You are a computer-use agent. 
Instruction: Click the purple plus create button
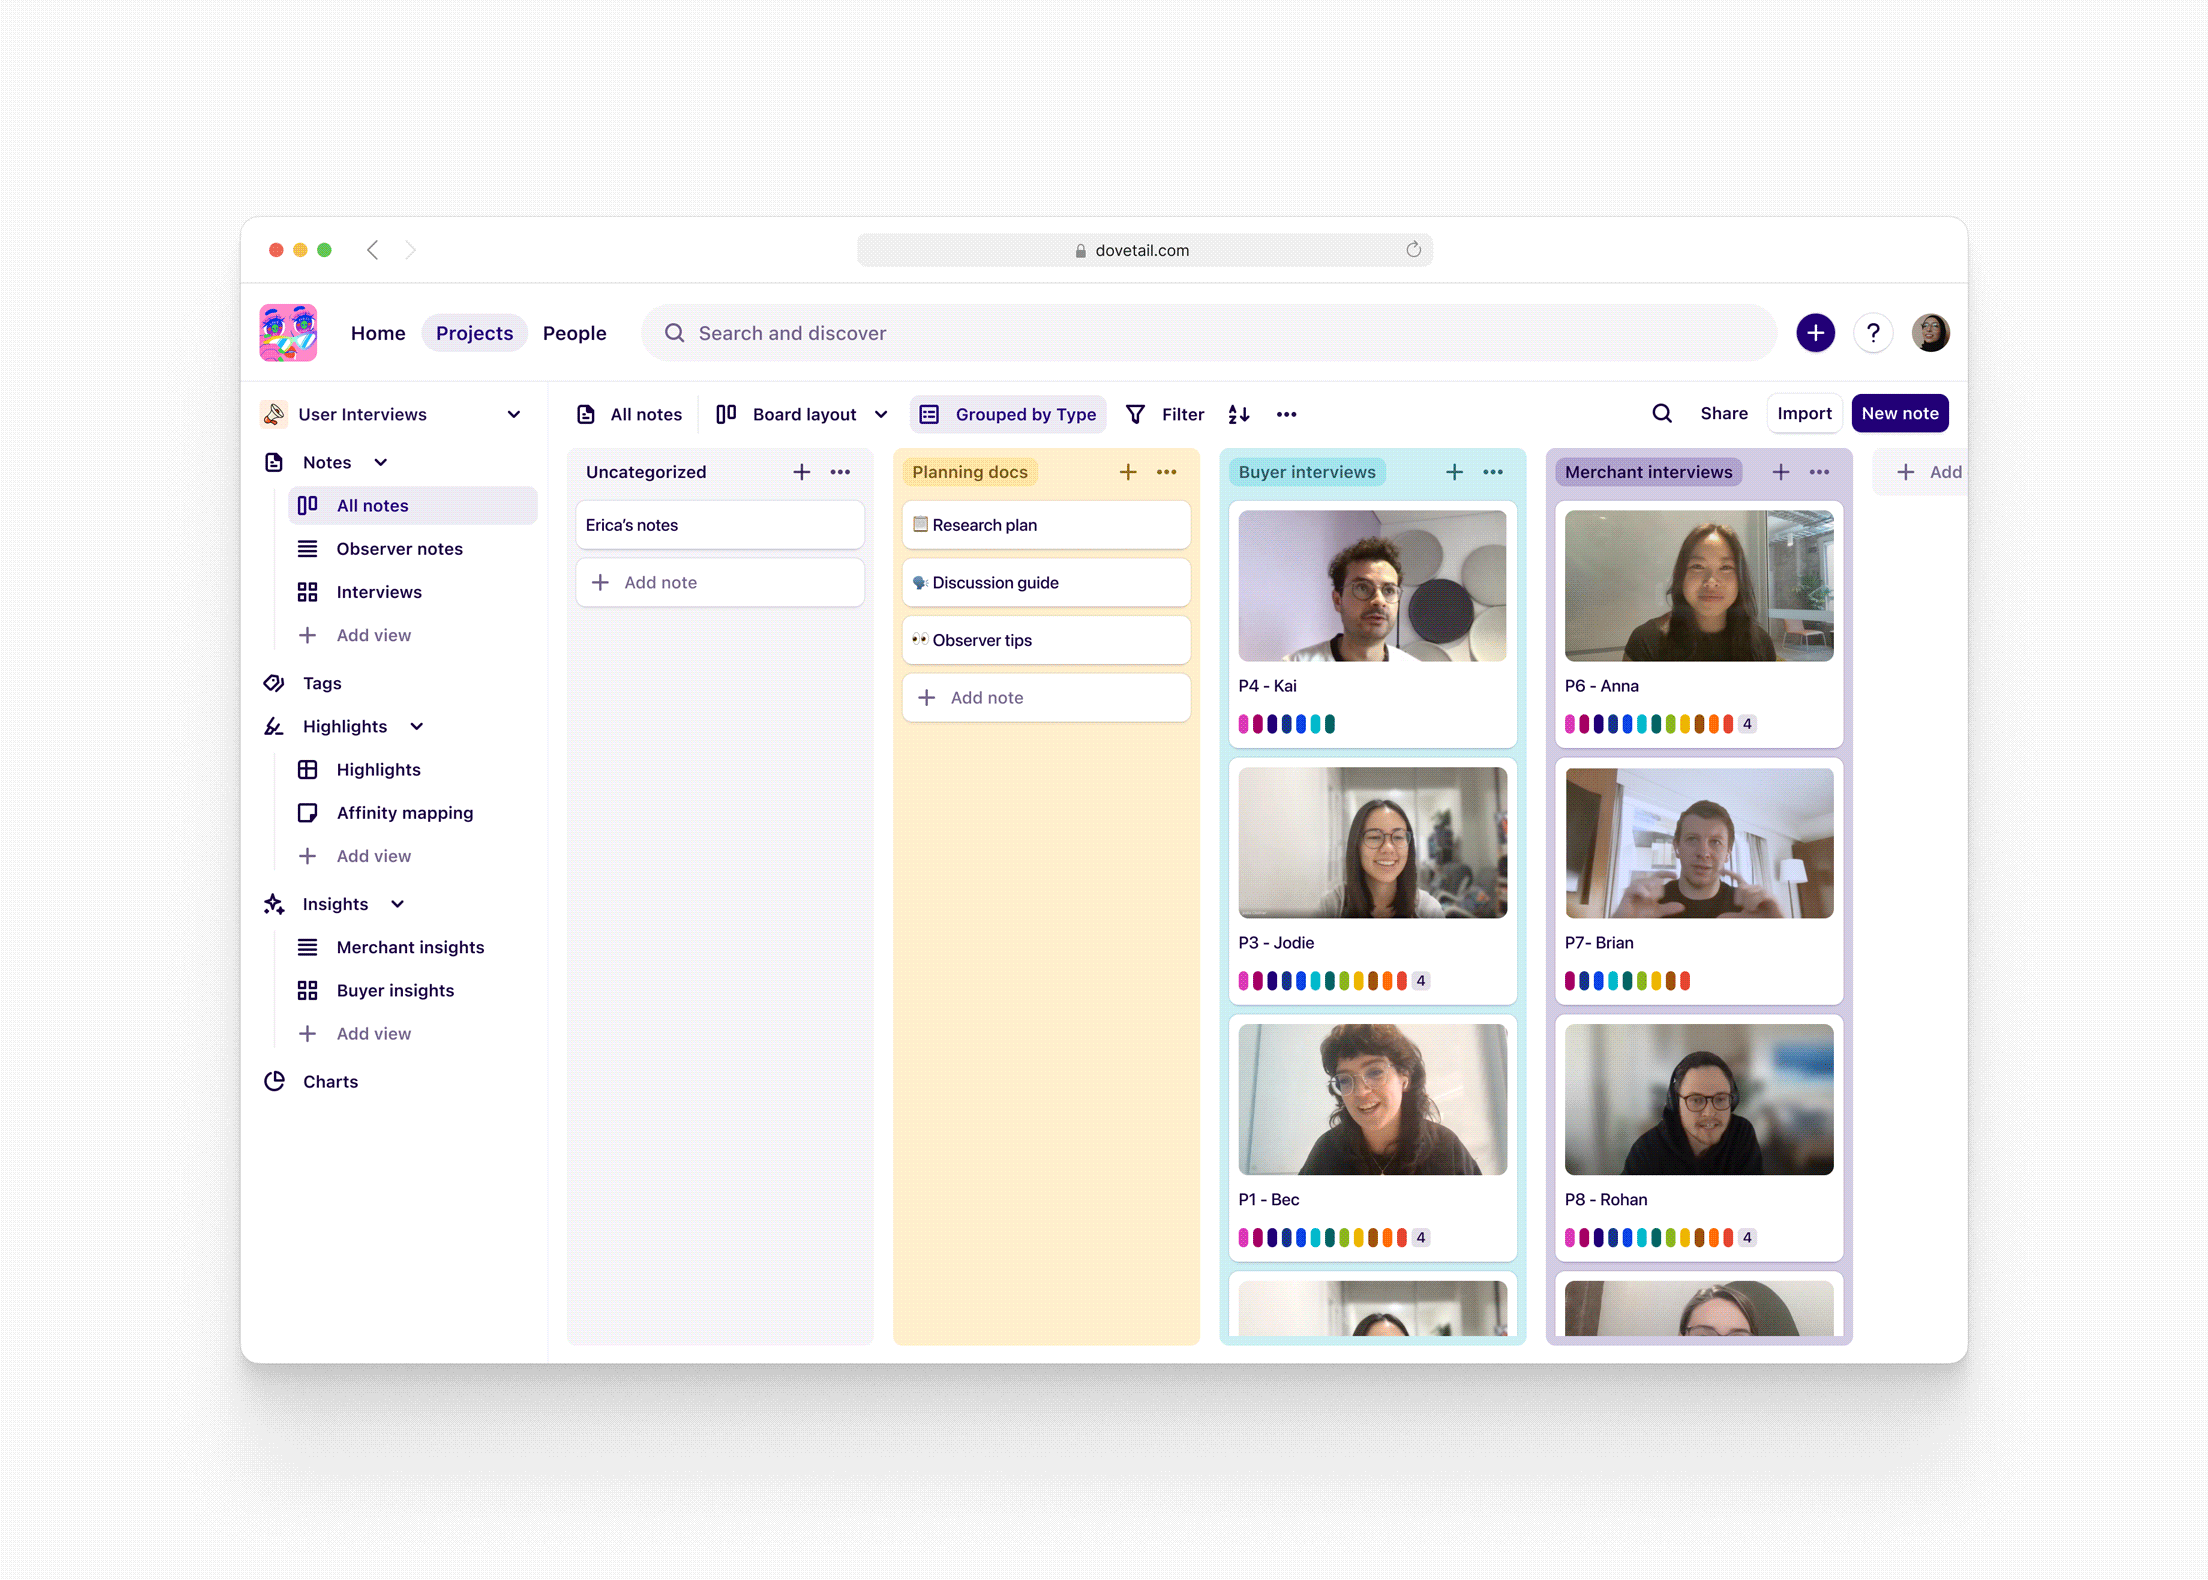[x=1815, y=333]
